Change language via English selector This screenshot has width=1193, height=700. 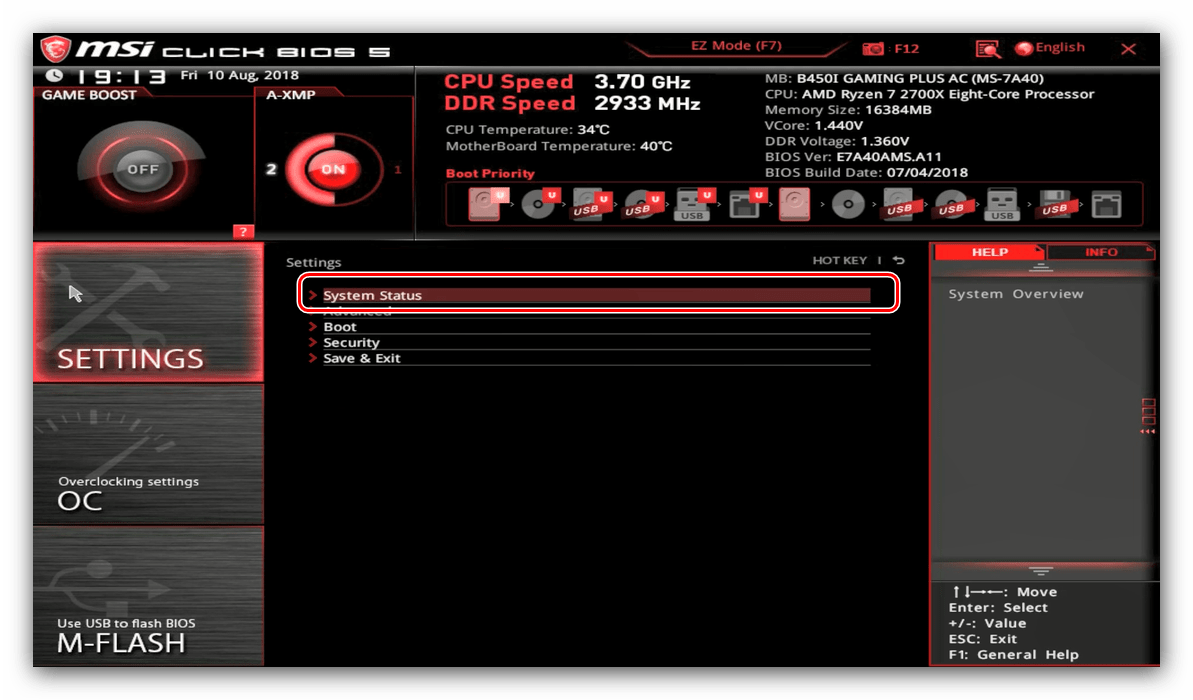click(x=1051, y=47)
